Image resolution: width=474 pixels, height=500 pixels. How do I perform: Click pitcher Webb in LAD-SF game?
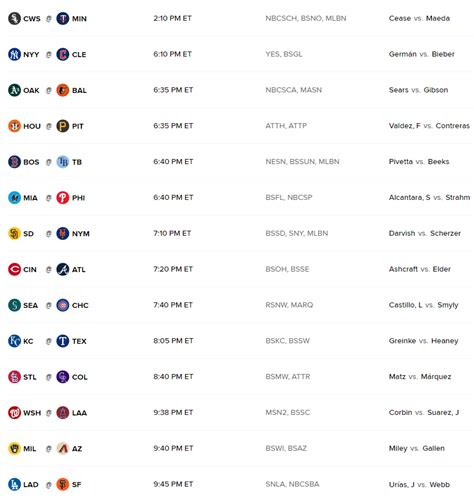pos(440,484)
